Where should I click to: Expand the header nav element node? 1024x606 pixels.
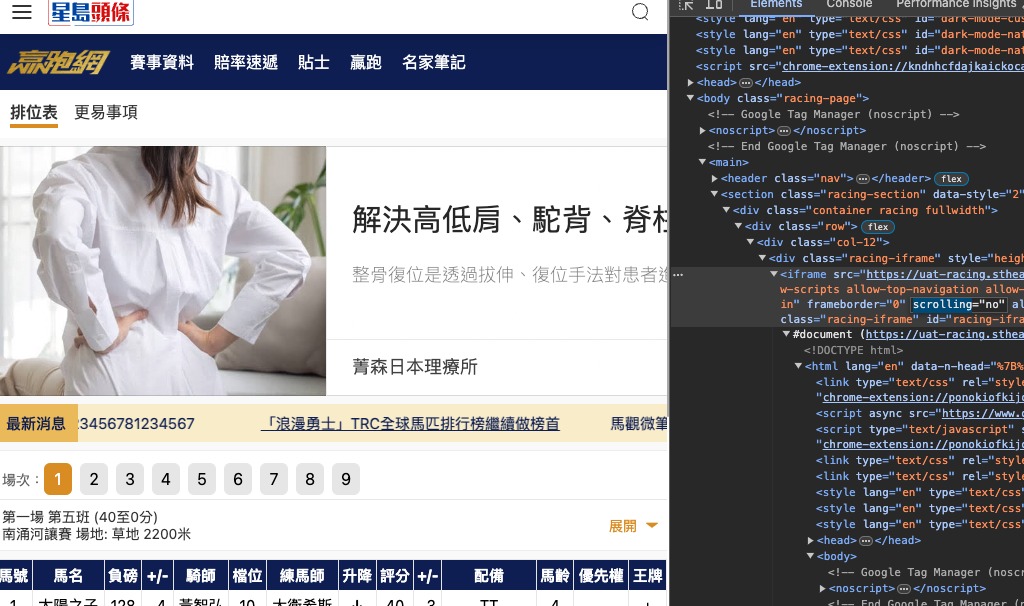[715, 179]
